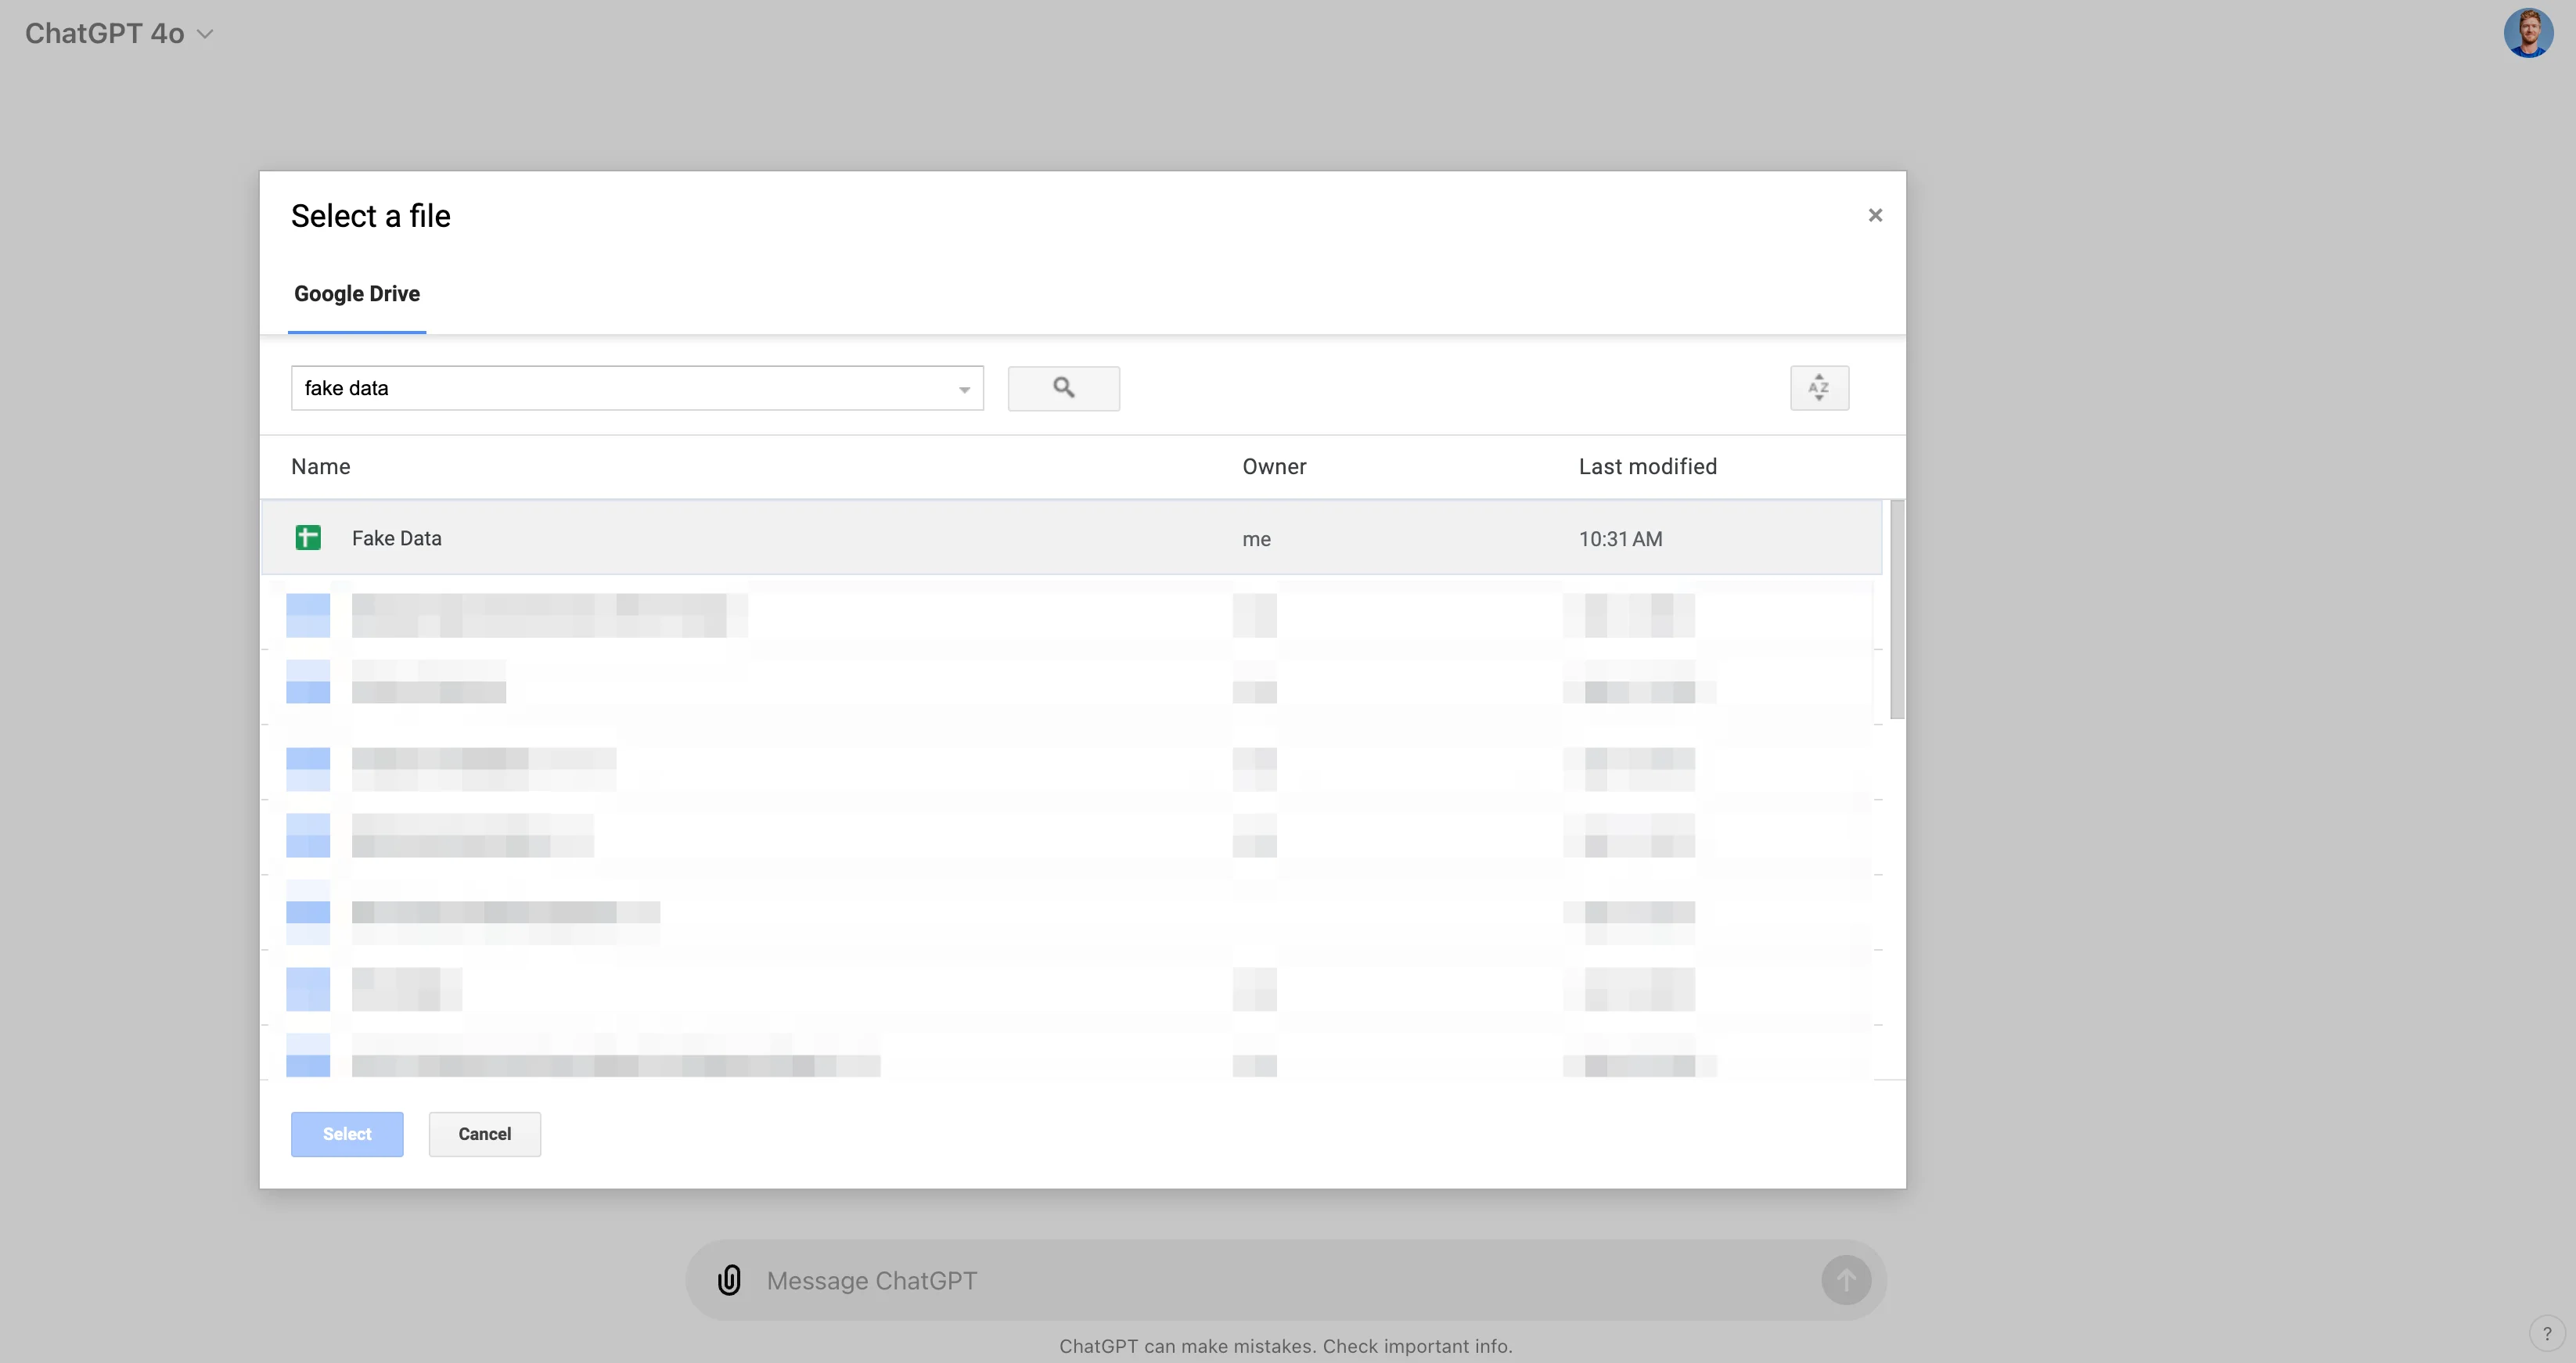Click the send message arrow button
The width and height of the screenshot is (2576, 1363).
(1845, 1279)
